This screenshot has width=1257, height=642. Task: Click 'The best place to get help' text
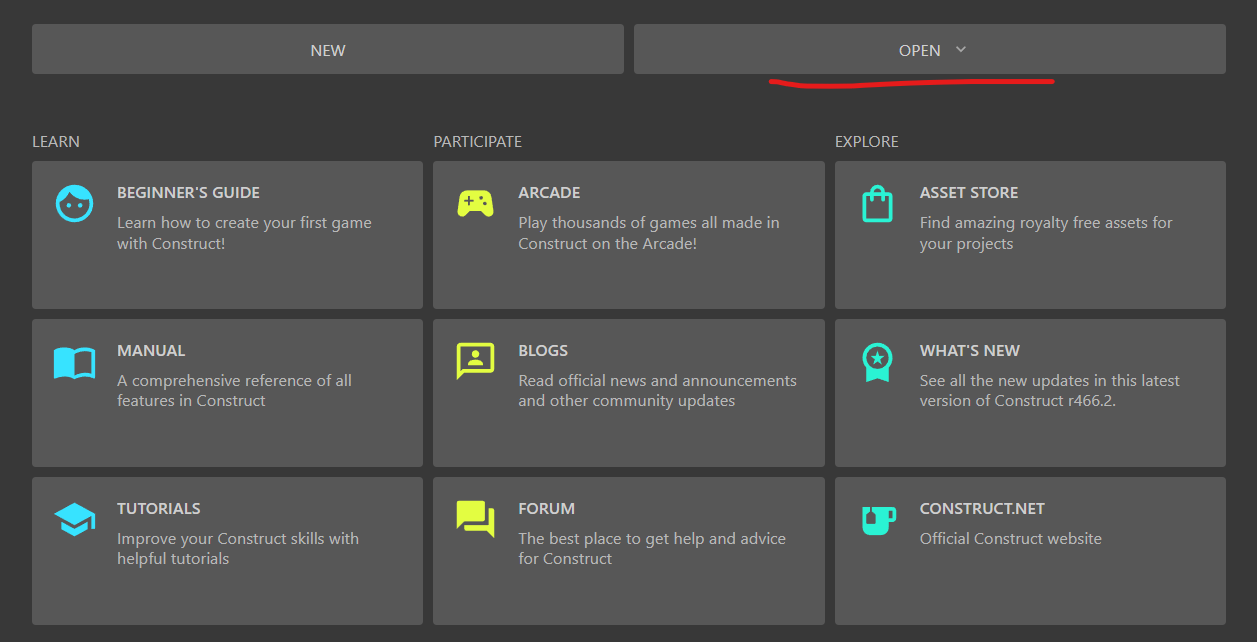pyautogui.click(x=652, y=549)
